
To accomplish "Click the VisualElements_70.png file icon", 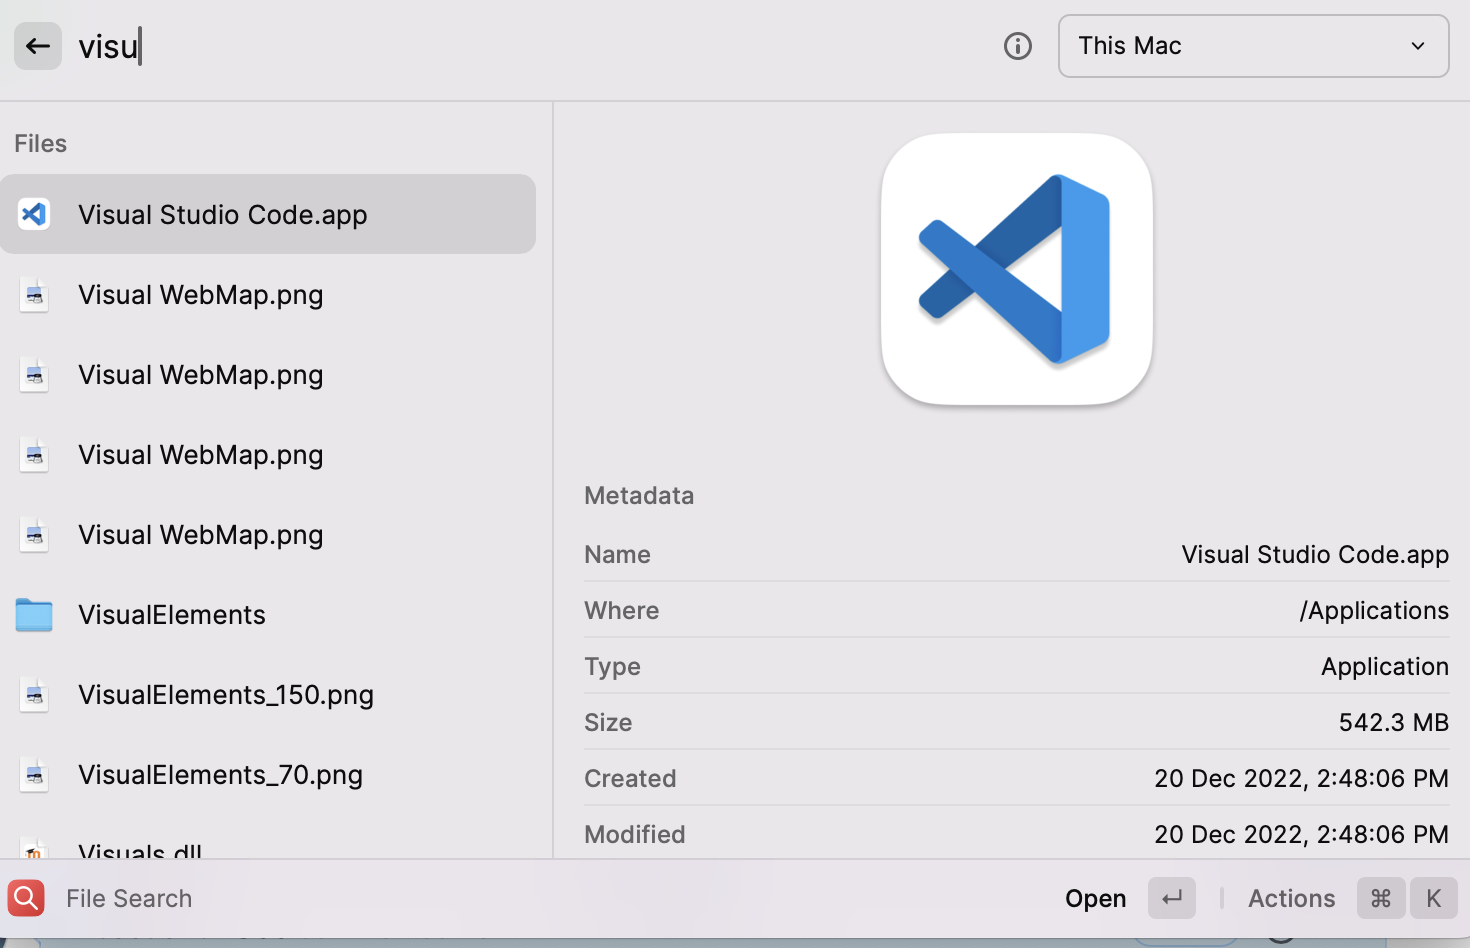I will click(x=34, y=774).
